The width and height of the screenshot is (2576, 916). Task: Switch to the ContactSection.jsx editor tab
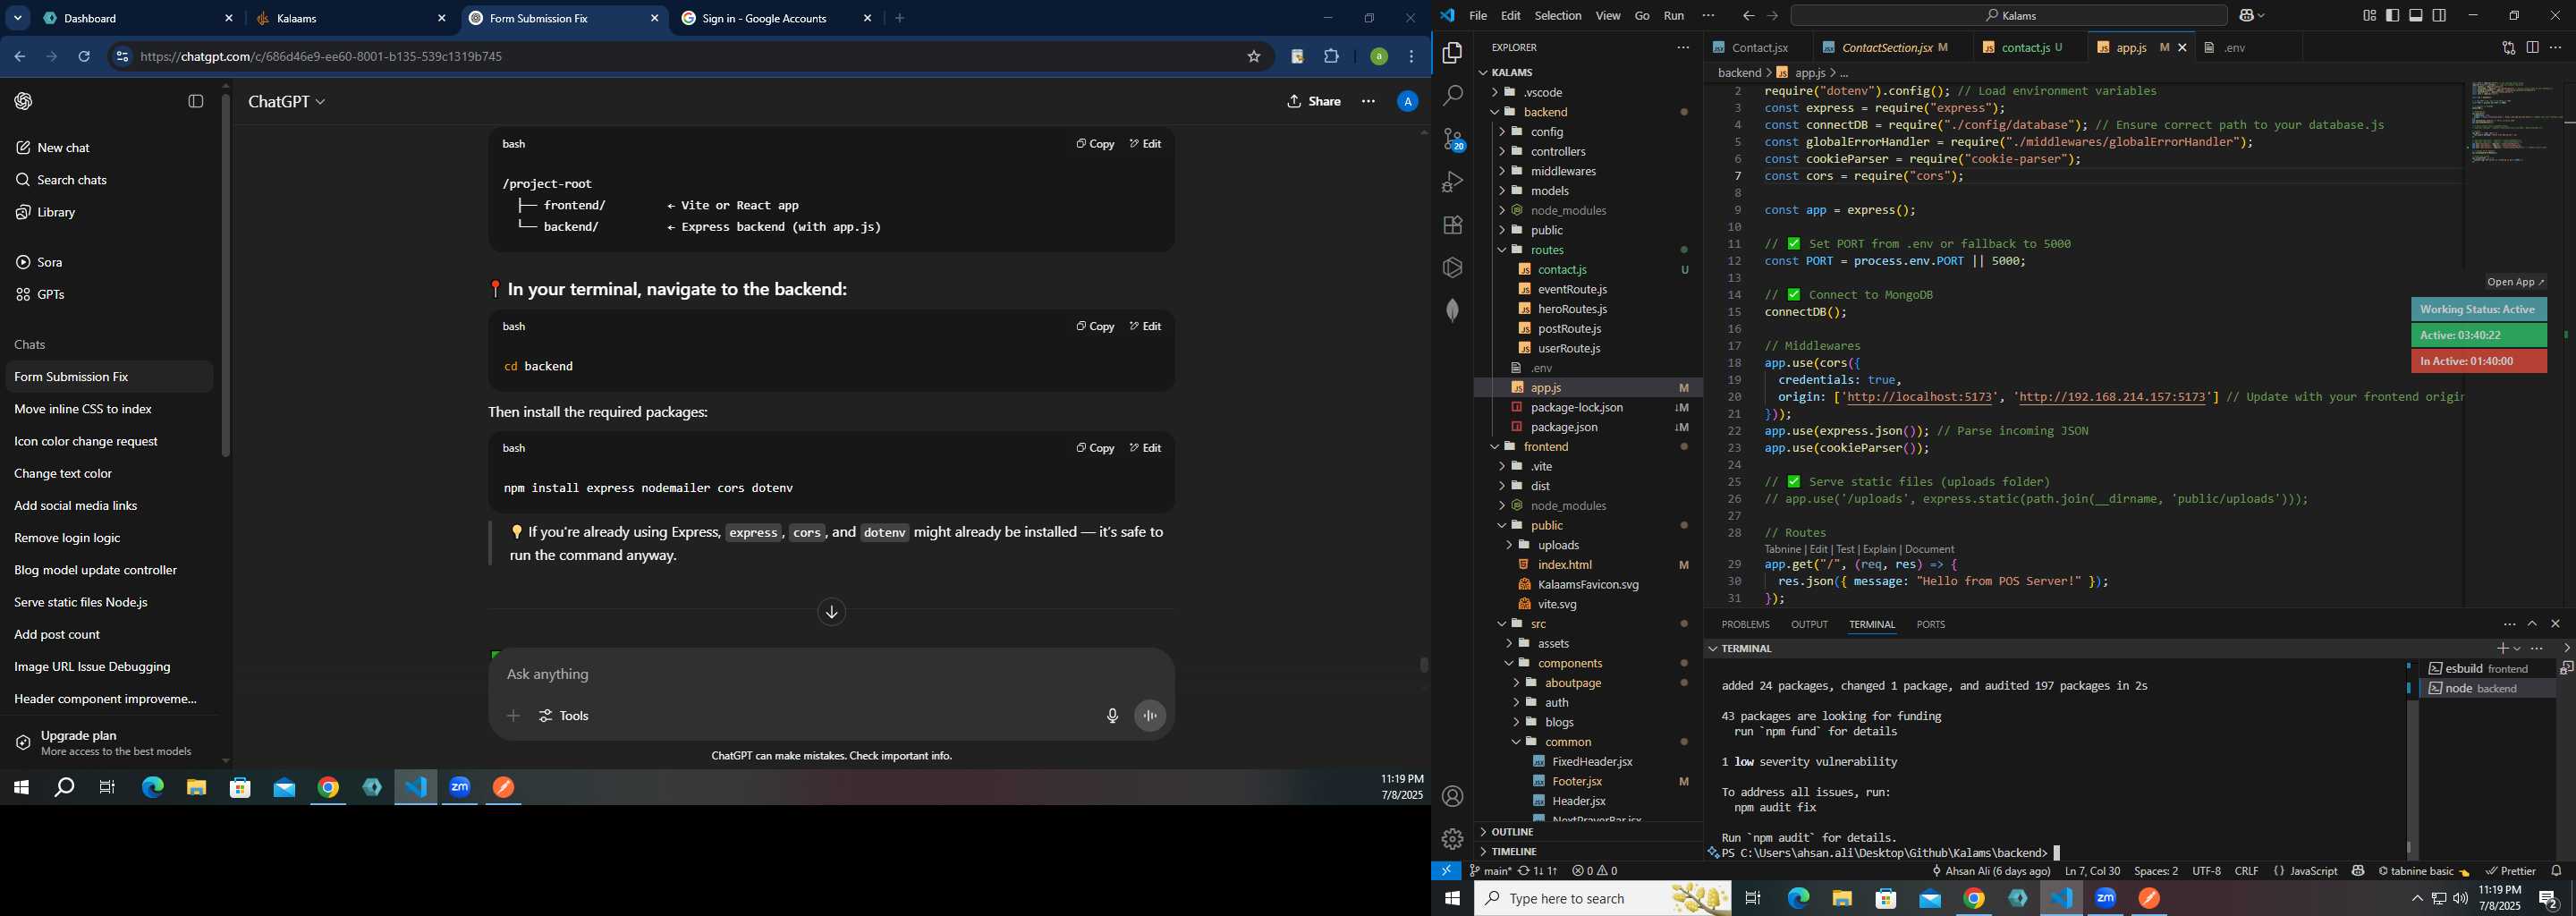[1886, 47]
